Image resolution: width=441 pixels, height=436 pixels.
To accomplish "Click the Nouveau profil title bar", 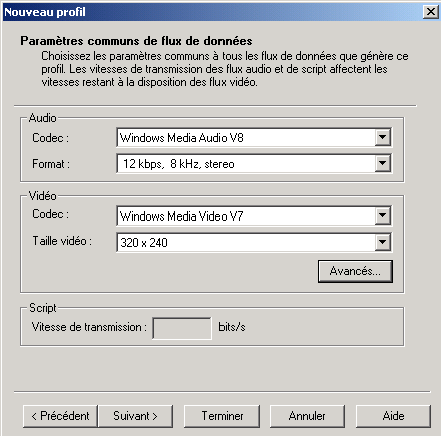I will (x=213, y=12).
